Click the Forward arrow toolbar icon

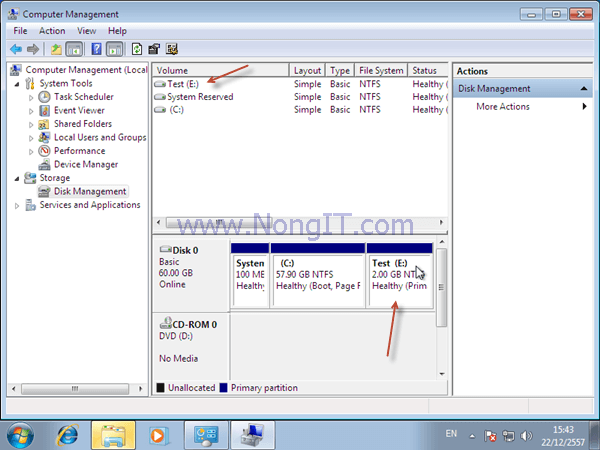[x=33, y=49]
